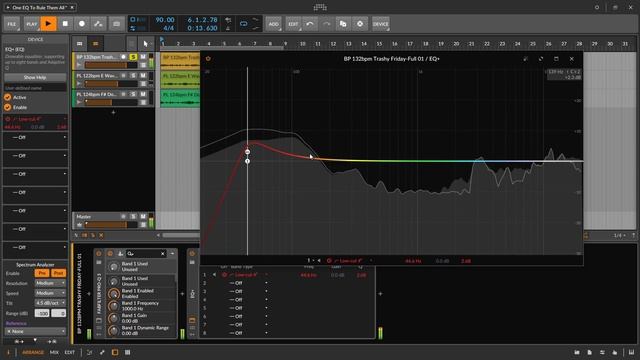
Task: Enable the Pre spectrum analyzer button
Action: click(x=42, y=273)
